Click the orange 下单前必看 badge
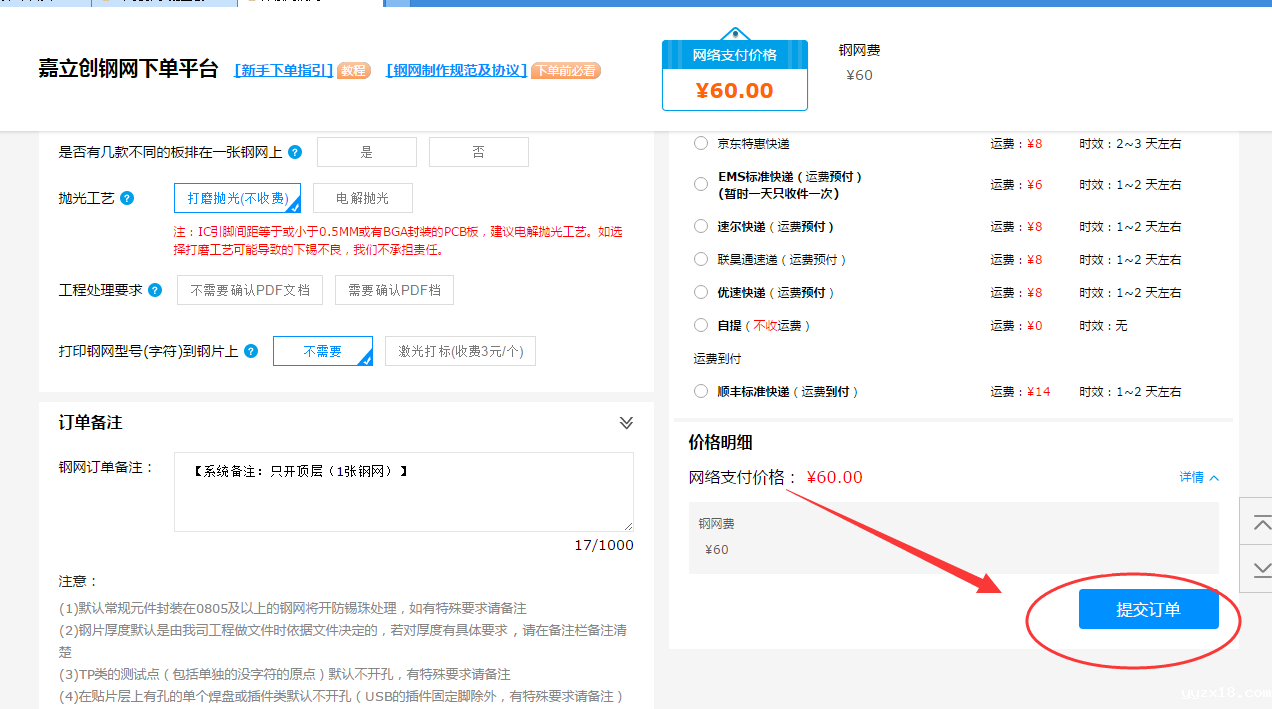 pos(565,71)
